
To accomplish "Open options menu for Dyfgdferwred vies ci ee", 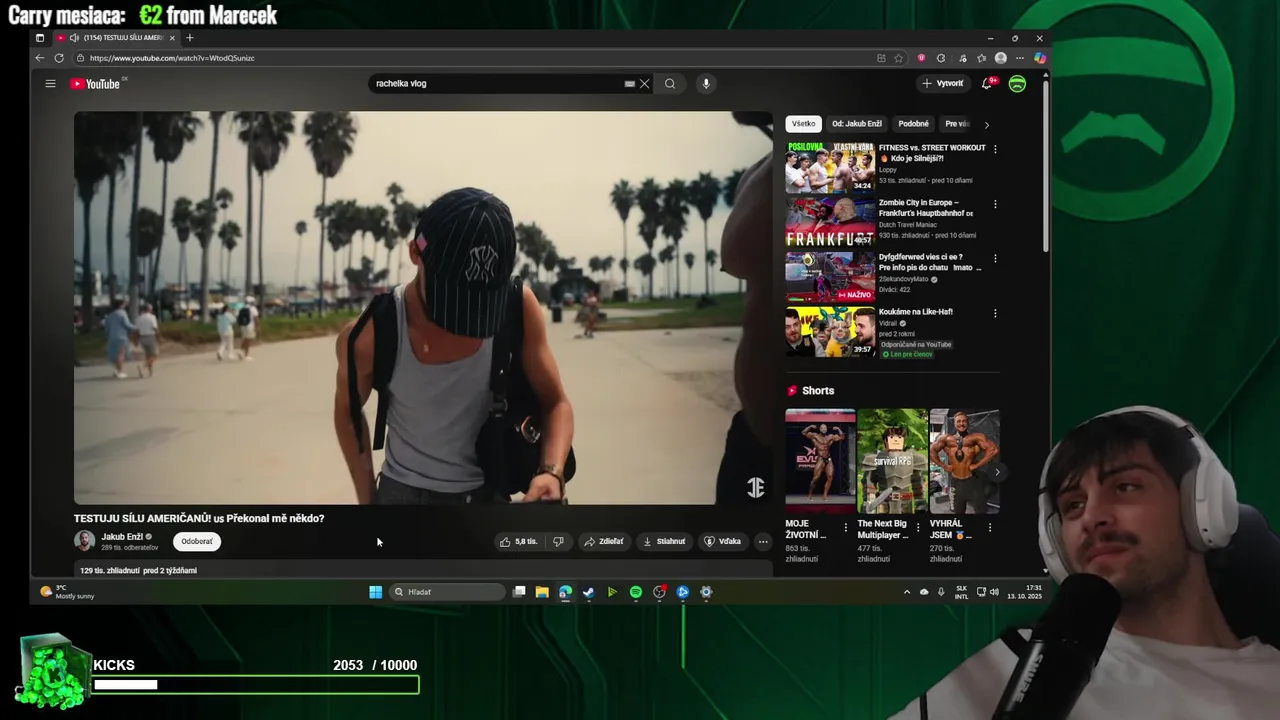I will pos(995,258).
